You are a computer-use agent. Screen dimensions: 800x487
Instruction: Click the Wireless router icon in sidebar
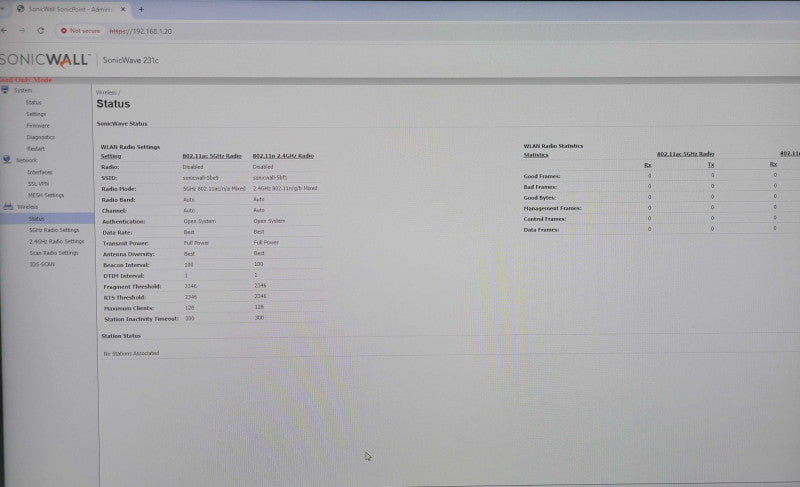8,207
